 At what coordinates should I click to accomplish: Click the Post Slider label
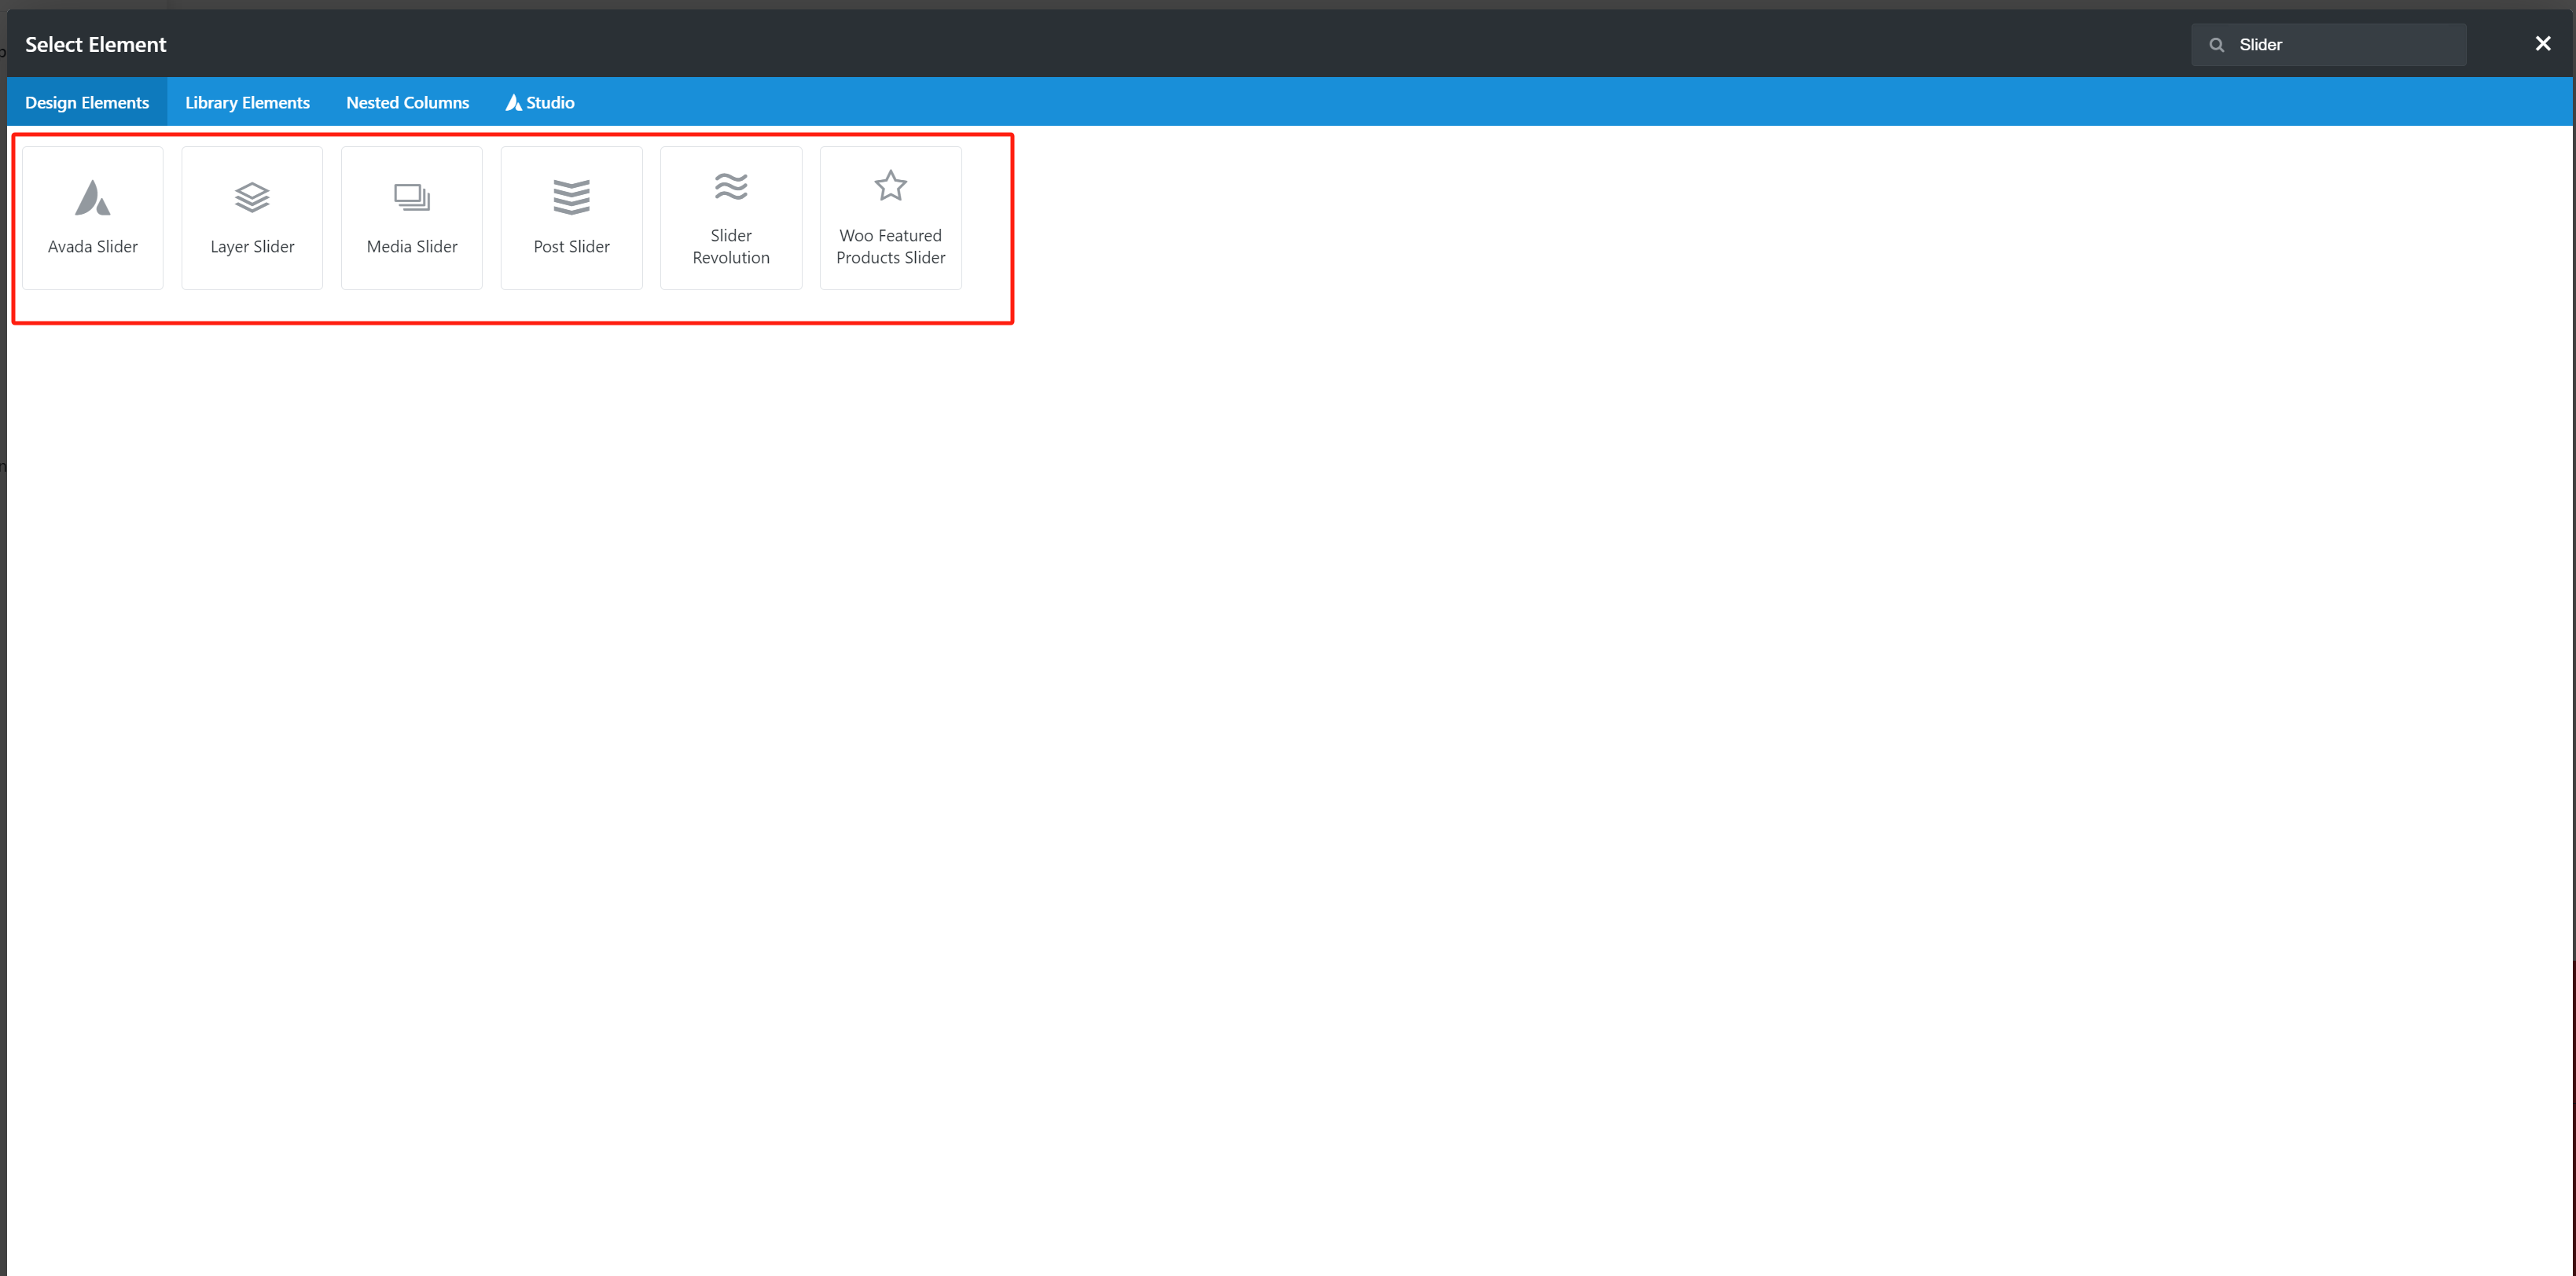point(571,246)
